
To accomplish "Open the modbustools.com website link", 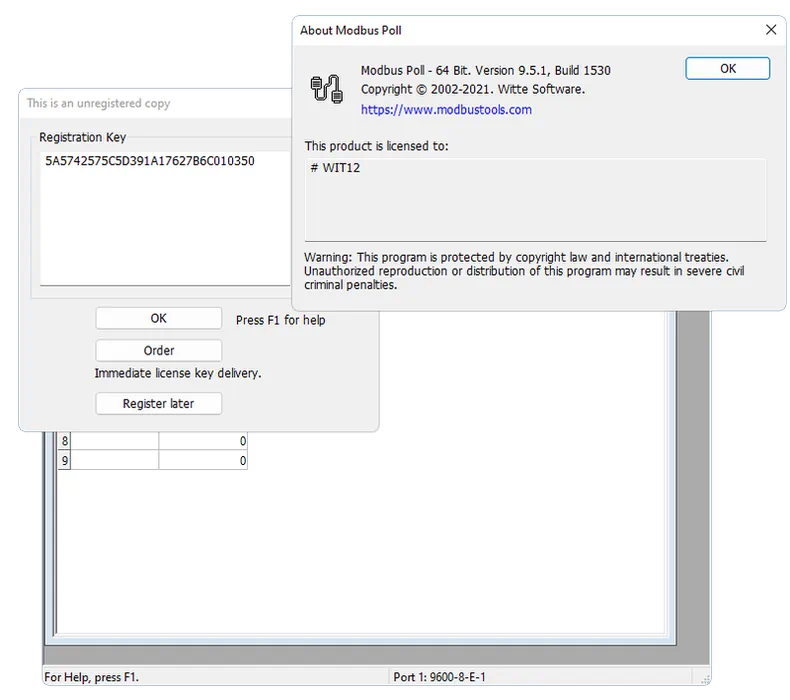I will coord(446,110).
